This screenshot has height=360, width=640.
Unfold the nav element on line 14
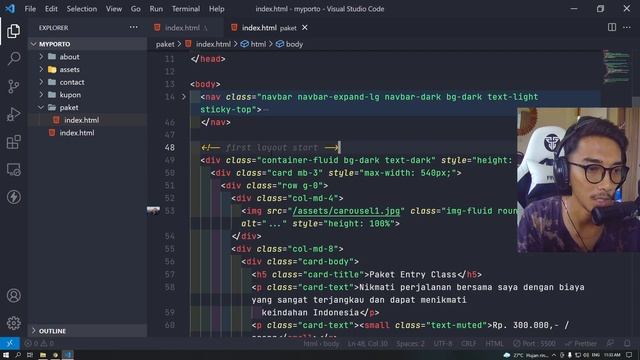point(184,97)
